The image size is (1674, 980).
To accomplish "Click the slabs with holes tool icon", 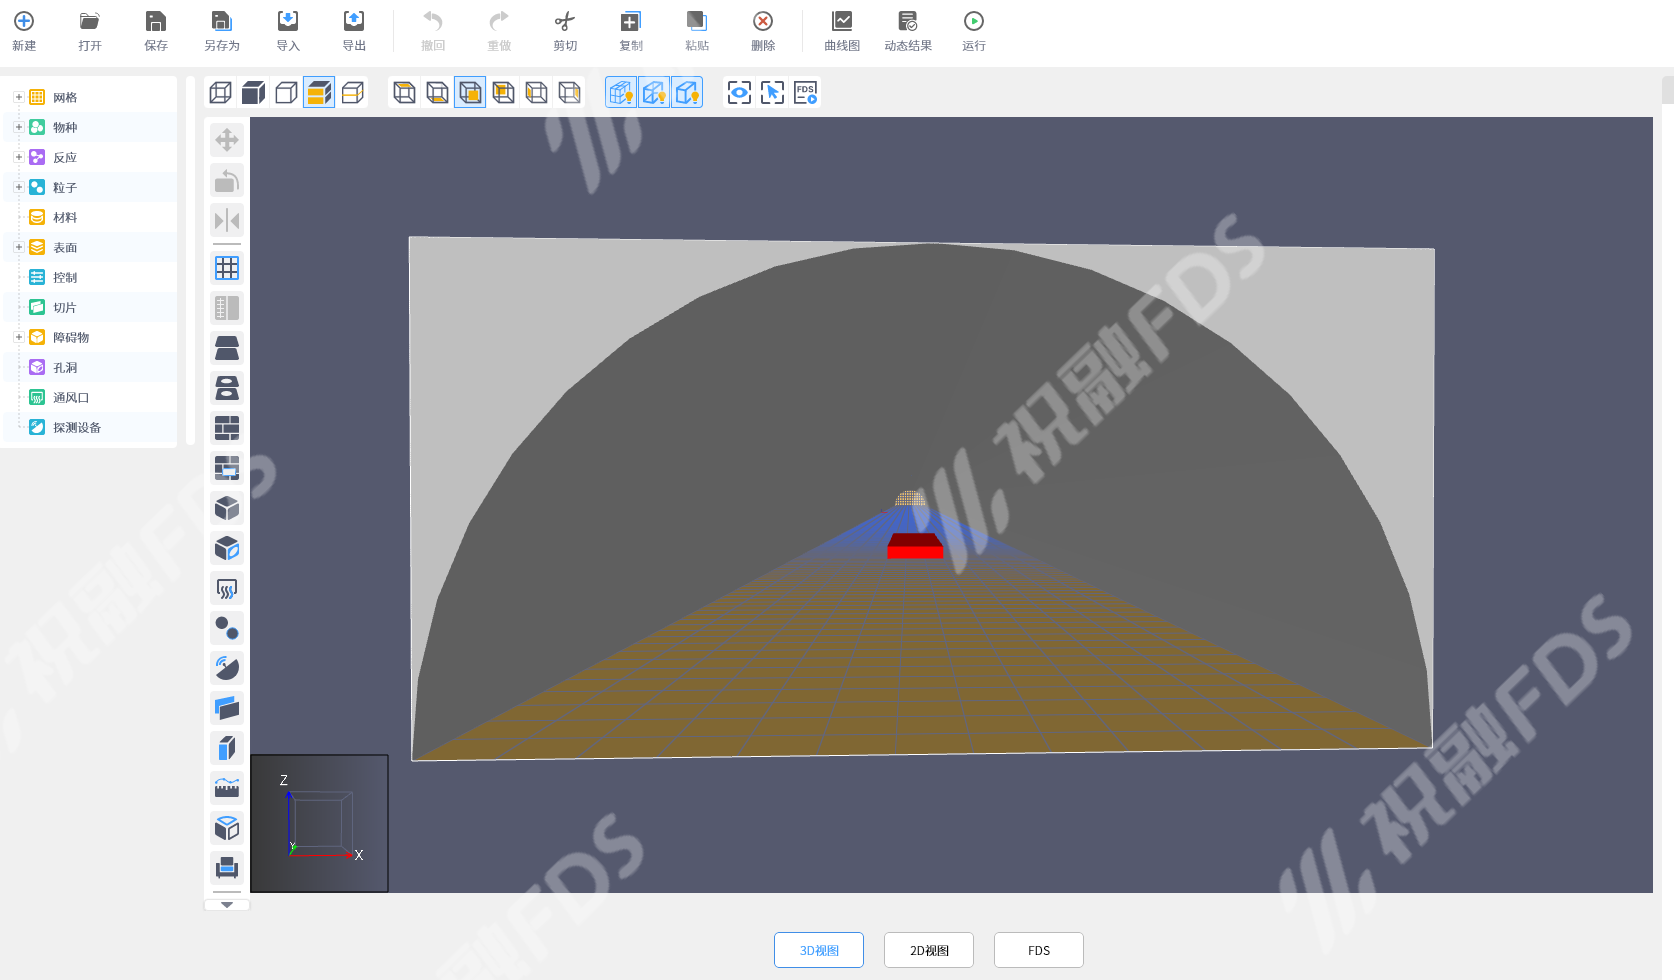I will pos(227,388).
